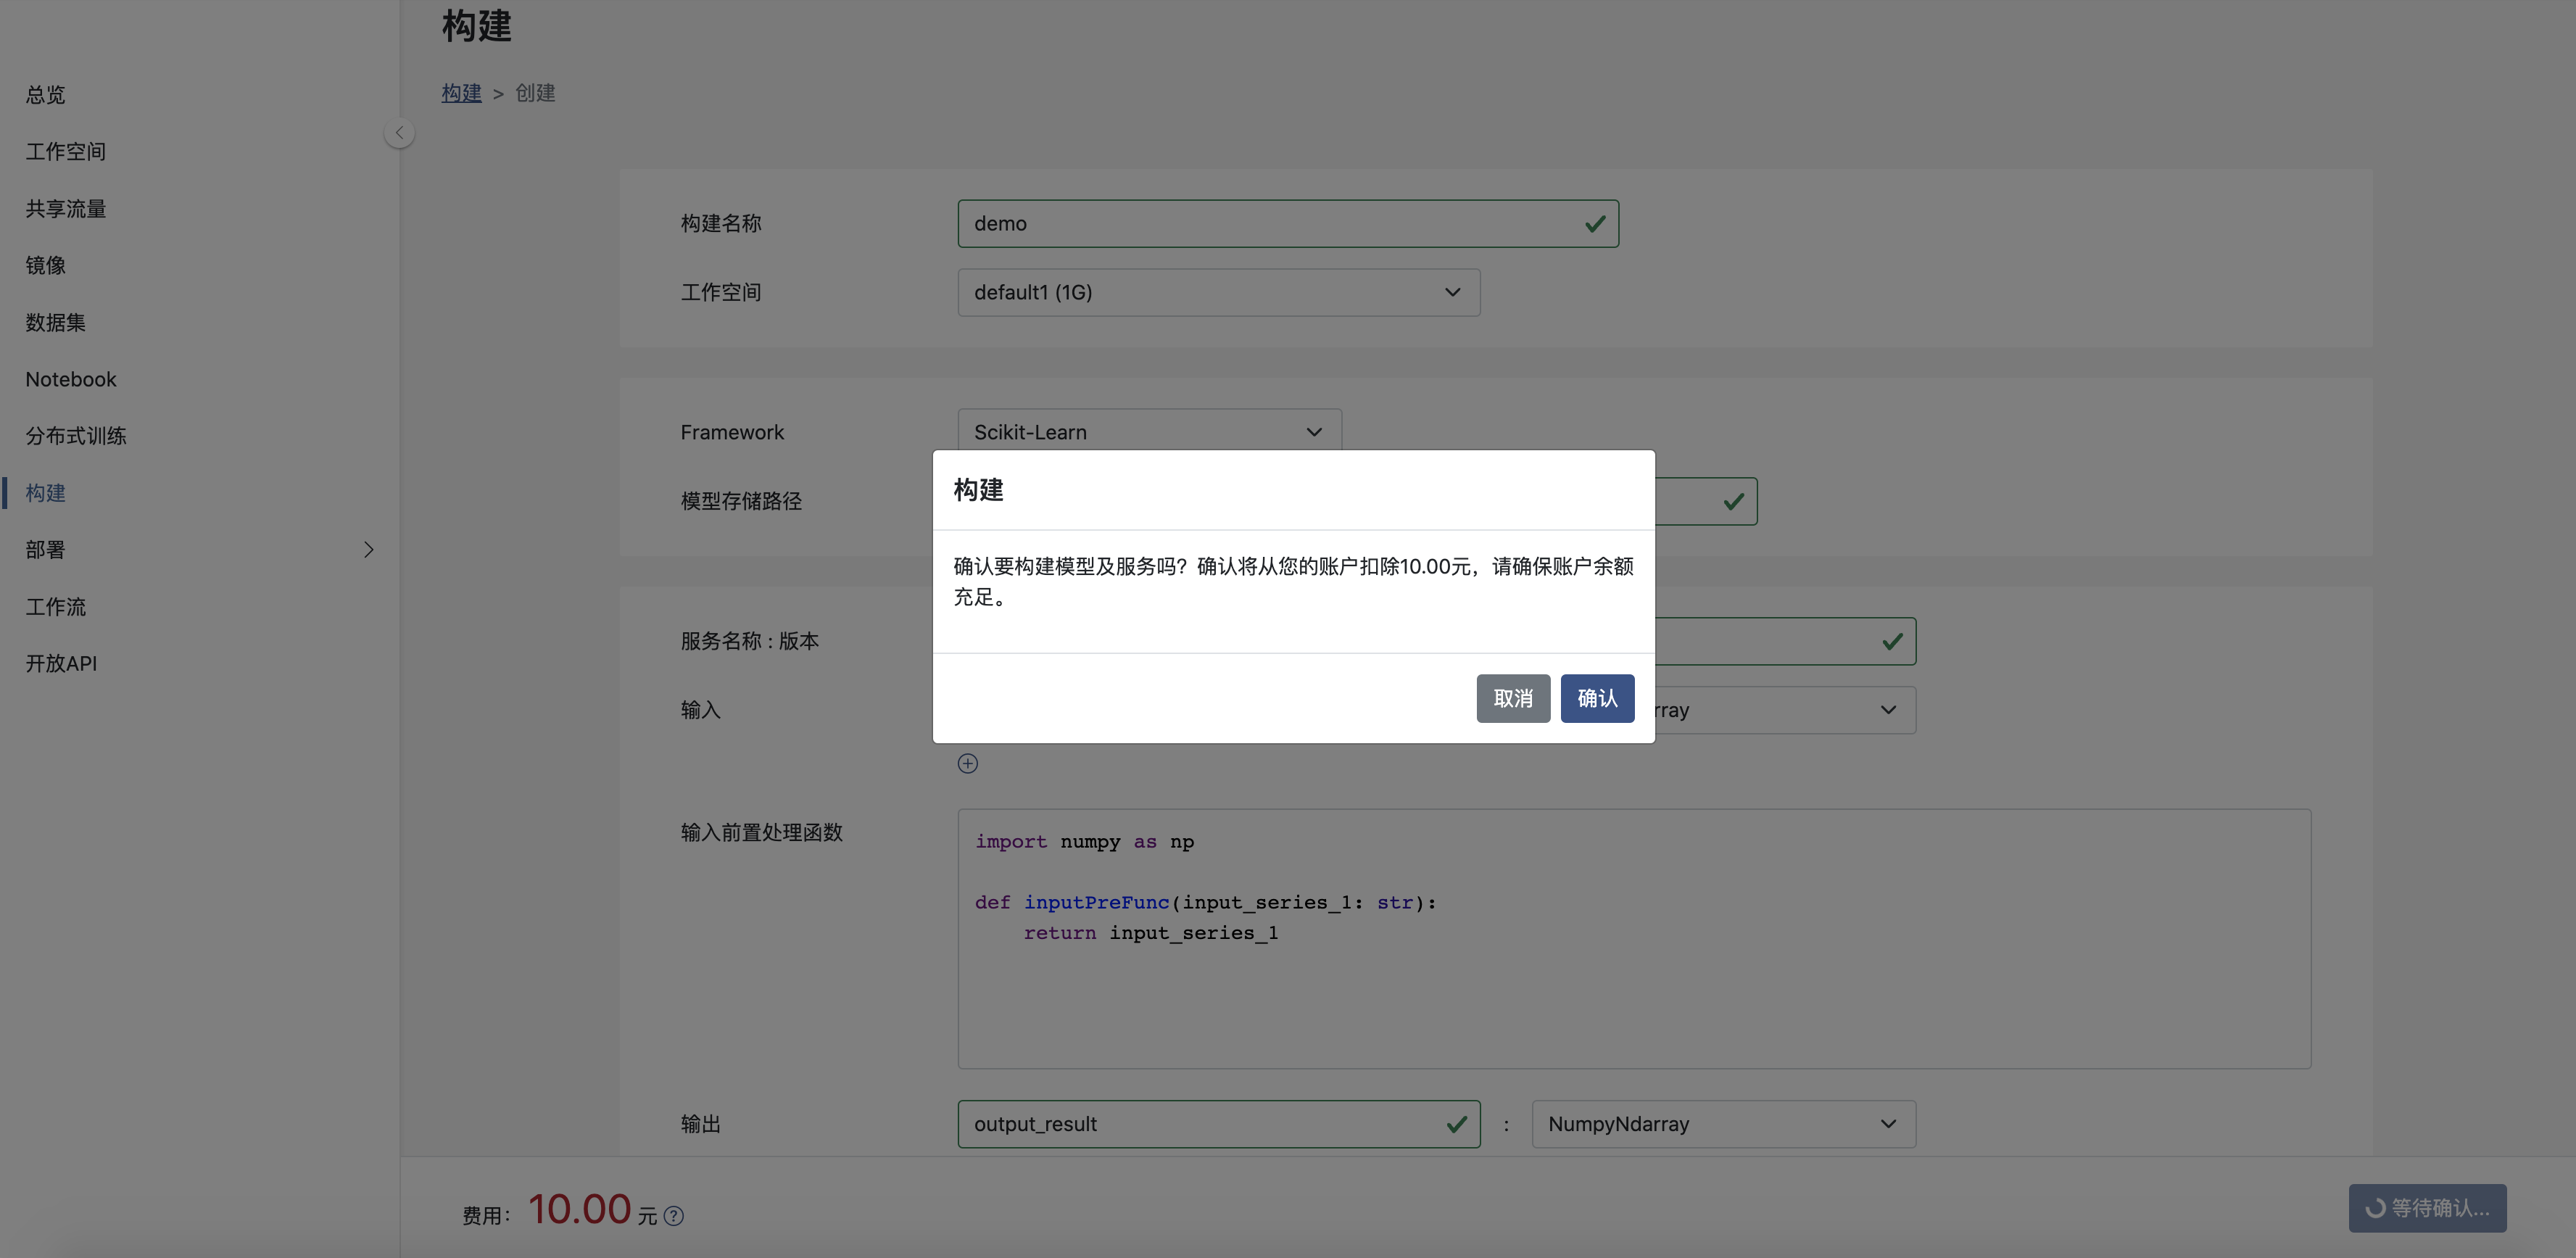The width and height of the screenshot is (2576, 1258).
Task: Click the checkmark icon in output_result field
Action: pos(1456,1124)
